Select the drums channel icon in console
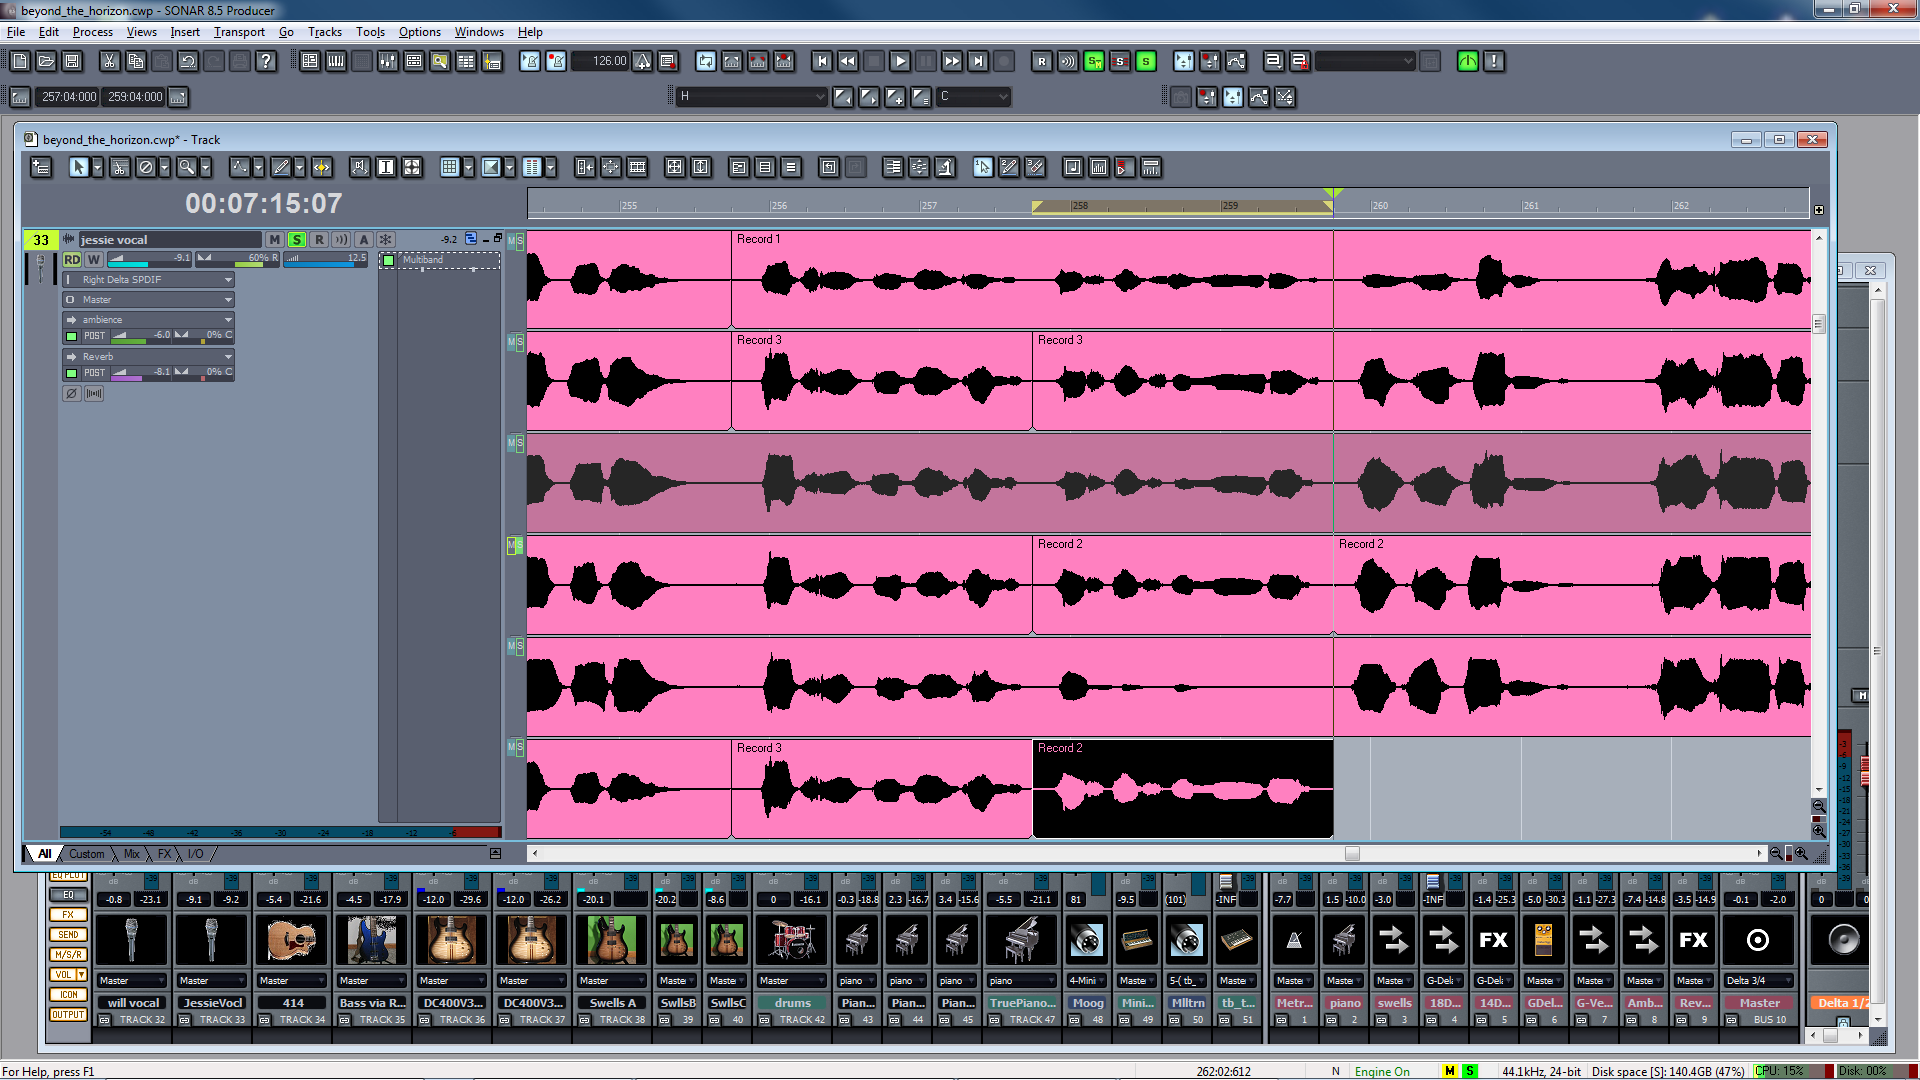Screen dimensions: 1920x1080 coord(792,940)
